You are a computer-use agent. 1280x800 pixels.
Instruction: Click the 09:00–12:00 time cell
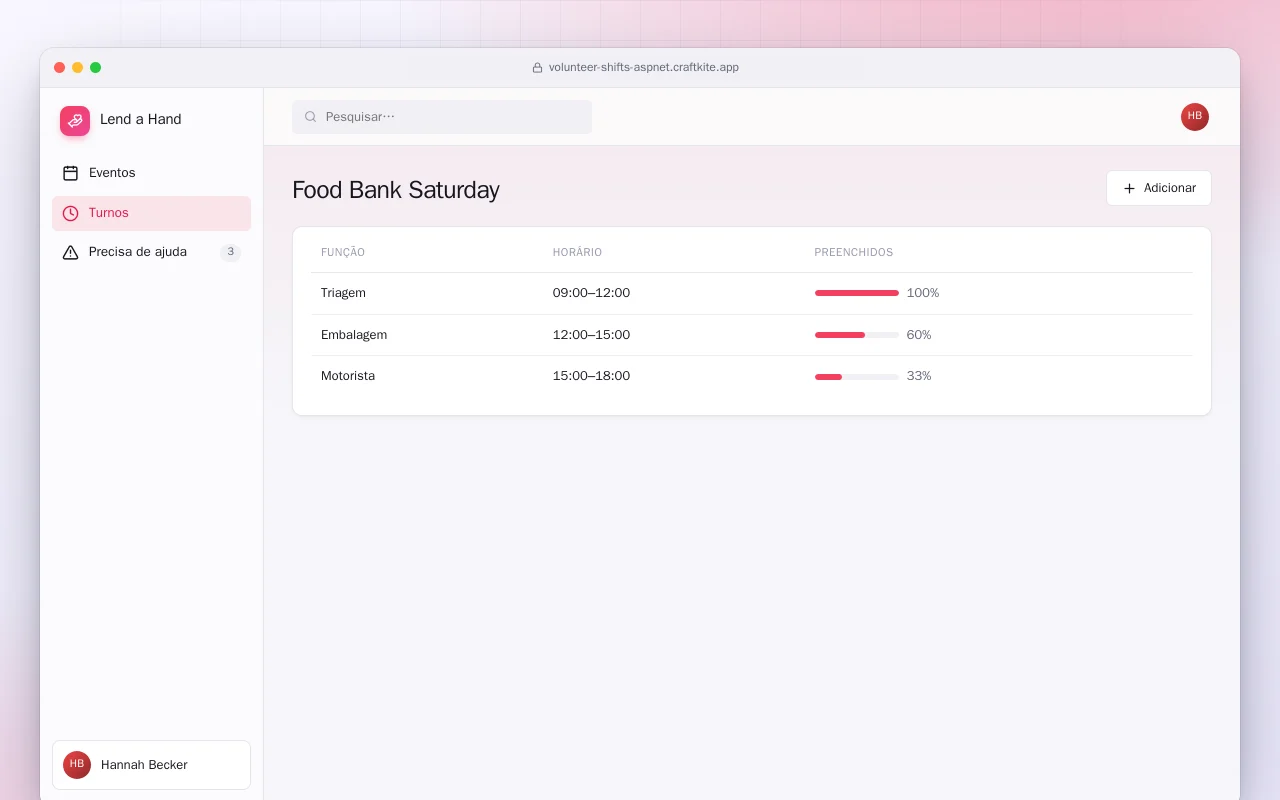[x=591, y=293]
